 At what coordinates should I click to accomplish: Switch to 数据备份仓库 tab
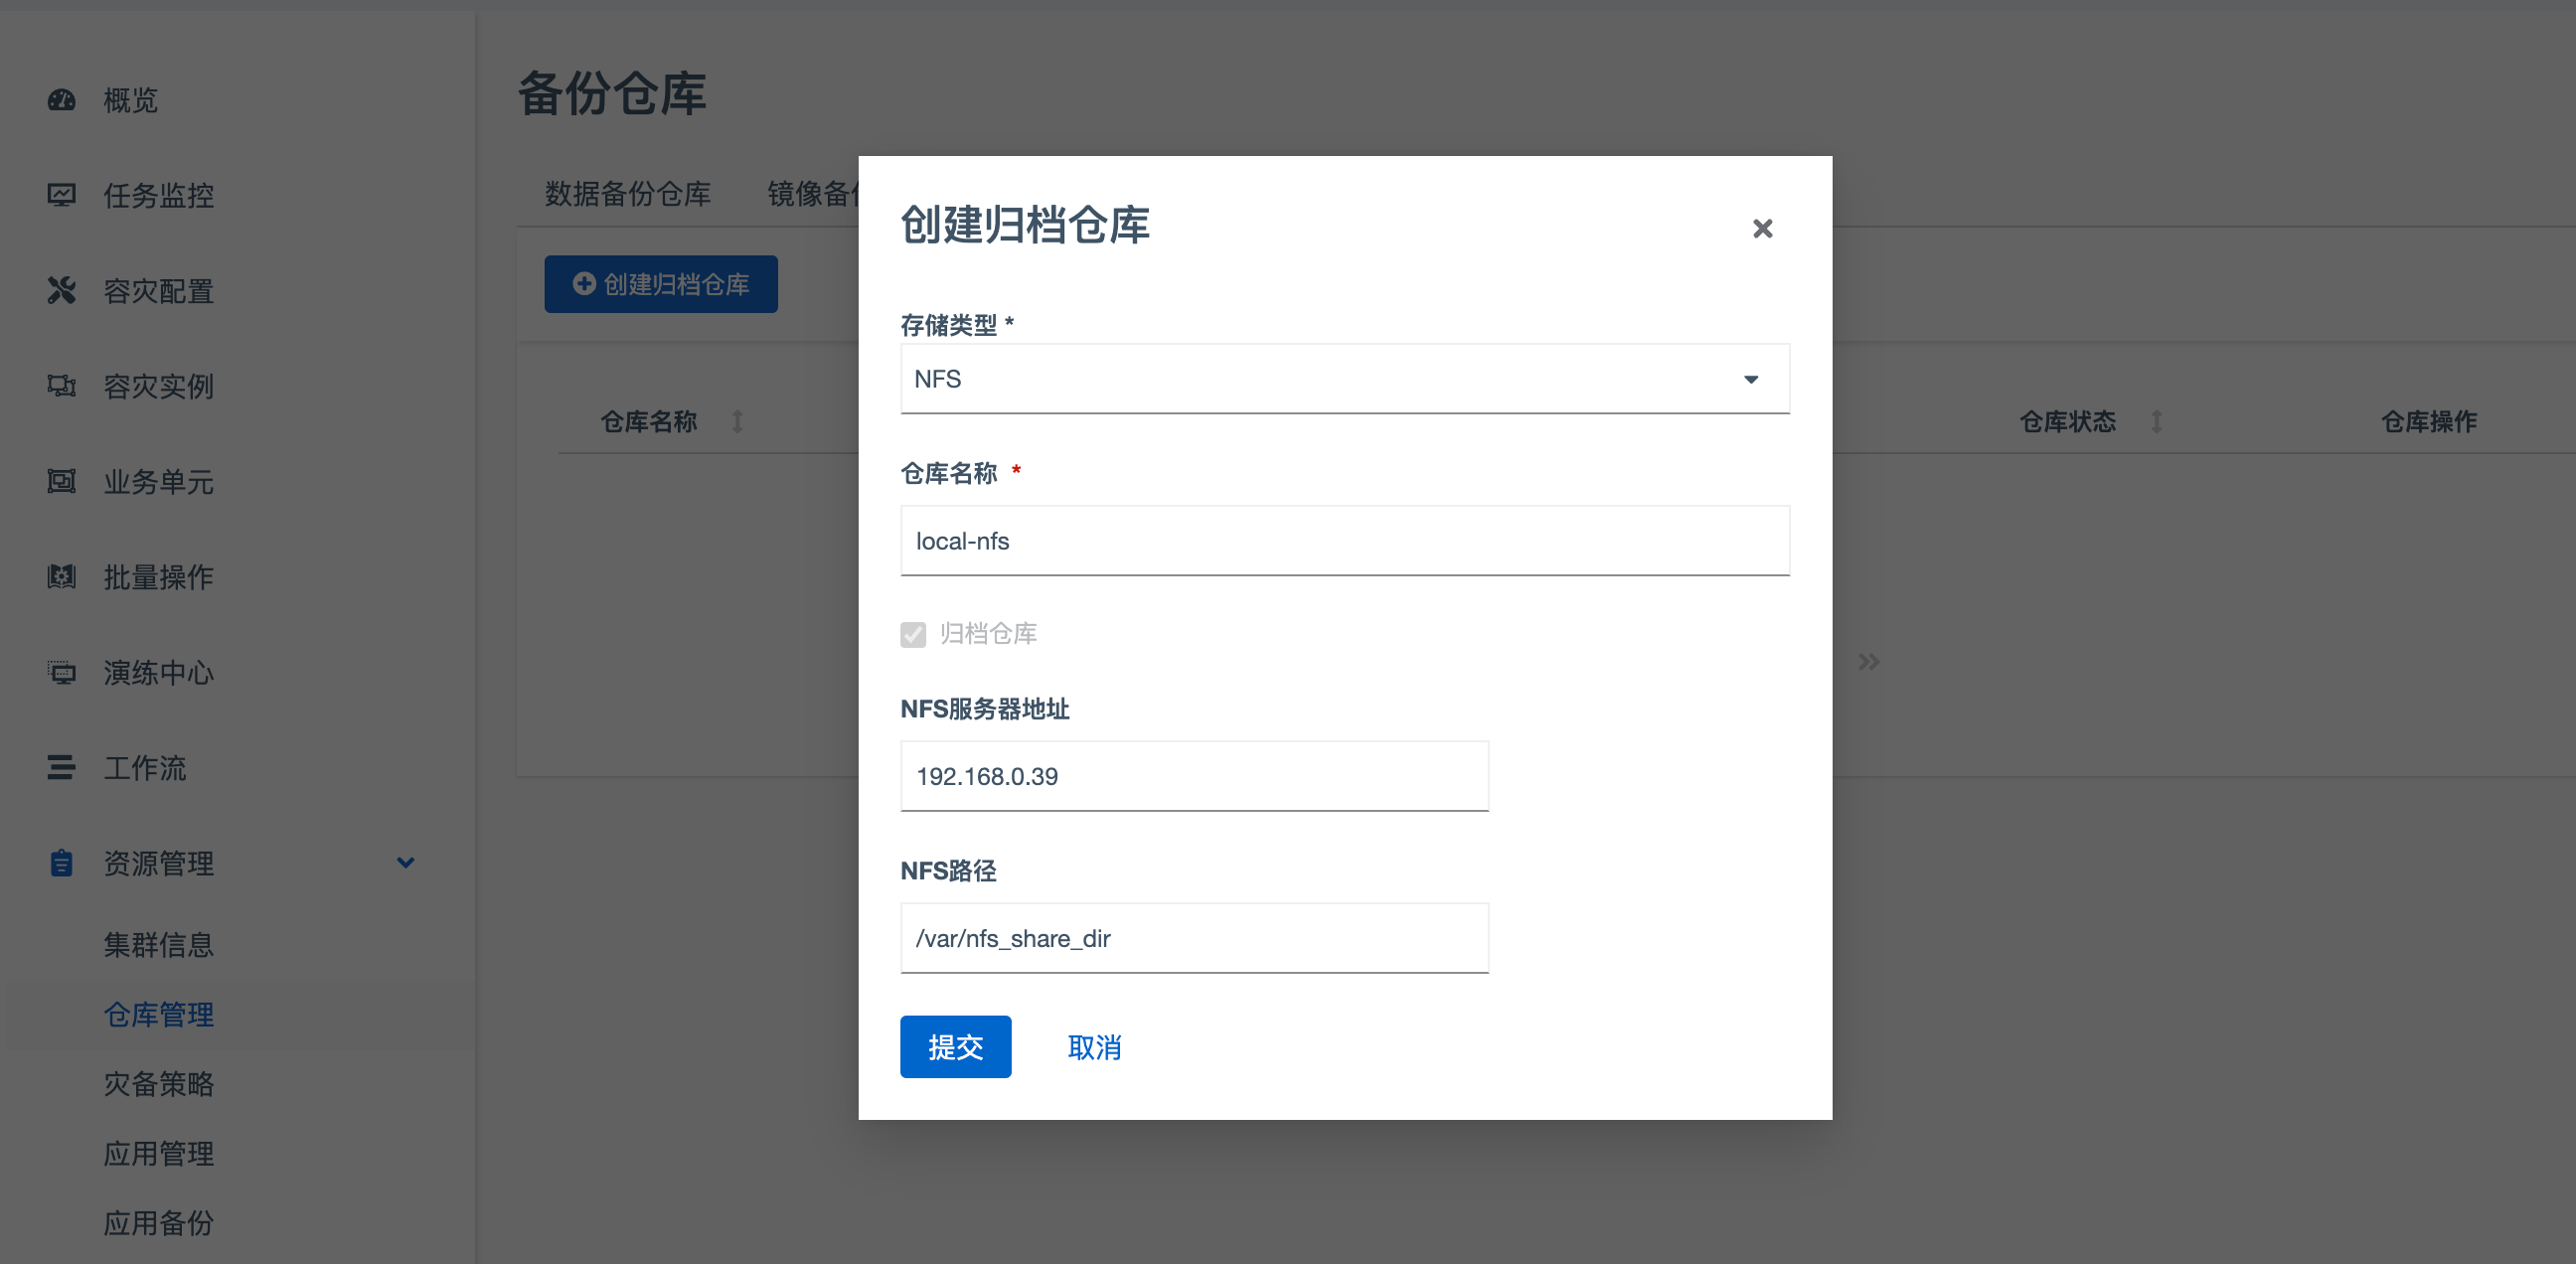pyautogui.click(x=628, y=194)
